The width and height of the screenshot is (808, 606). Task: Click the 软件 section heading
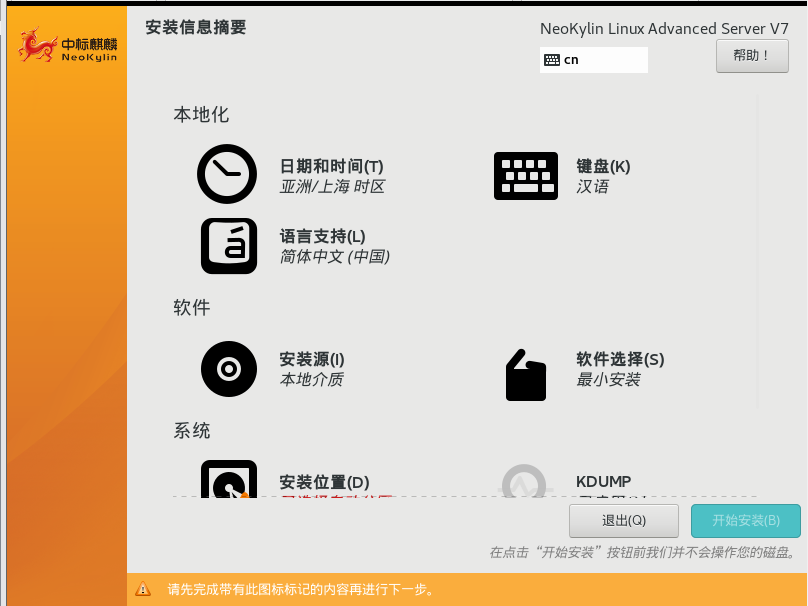(x=192, y=308)
